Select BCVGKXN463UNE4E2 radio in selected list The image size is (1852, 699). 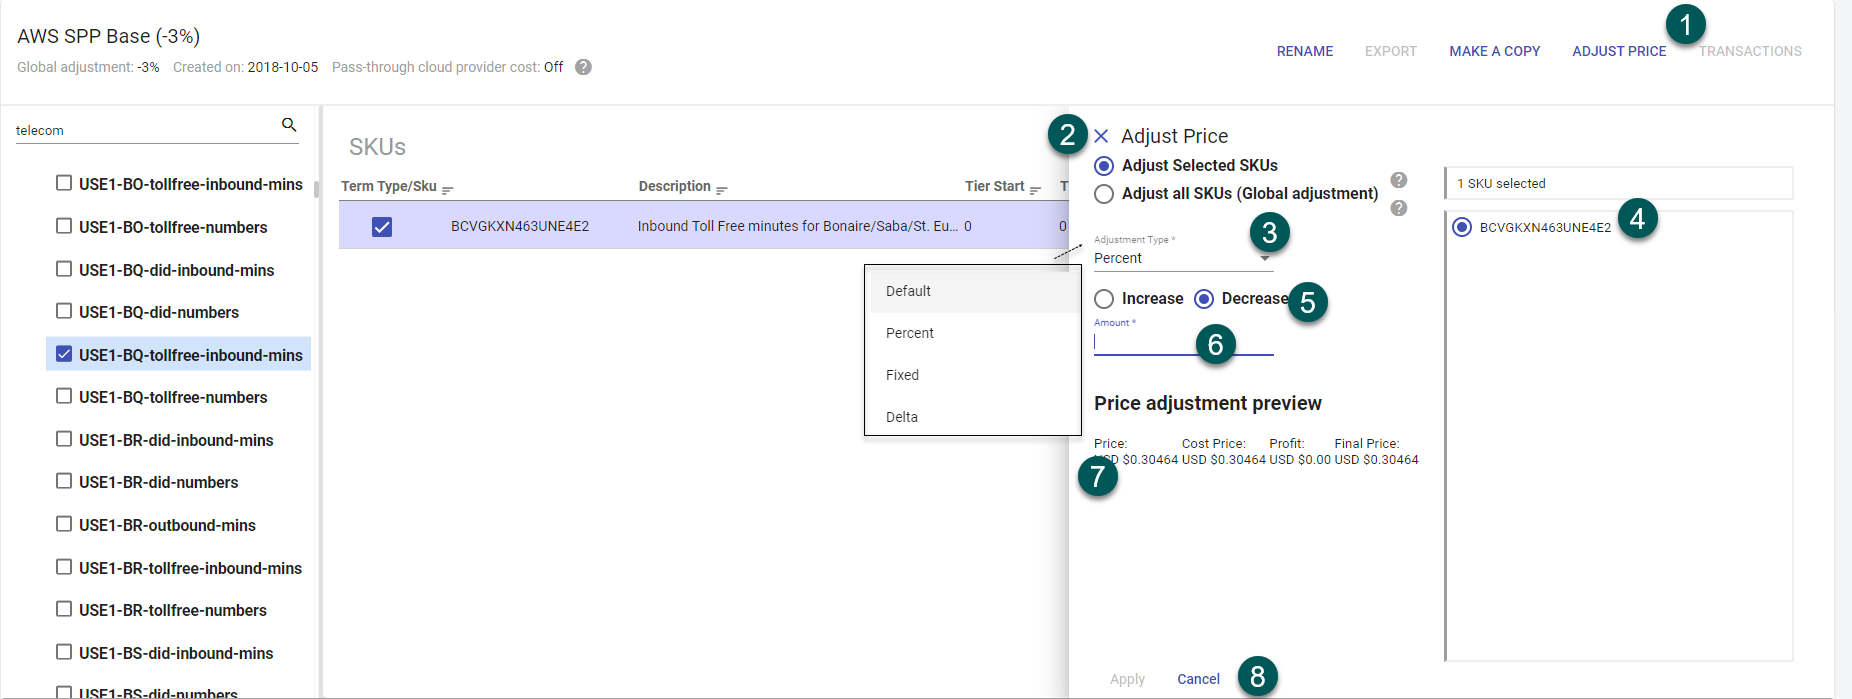[x=1462, y=227]
